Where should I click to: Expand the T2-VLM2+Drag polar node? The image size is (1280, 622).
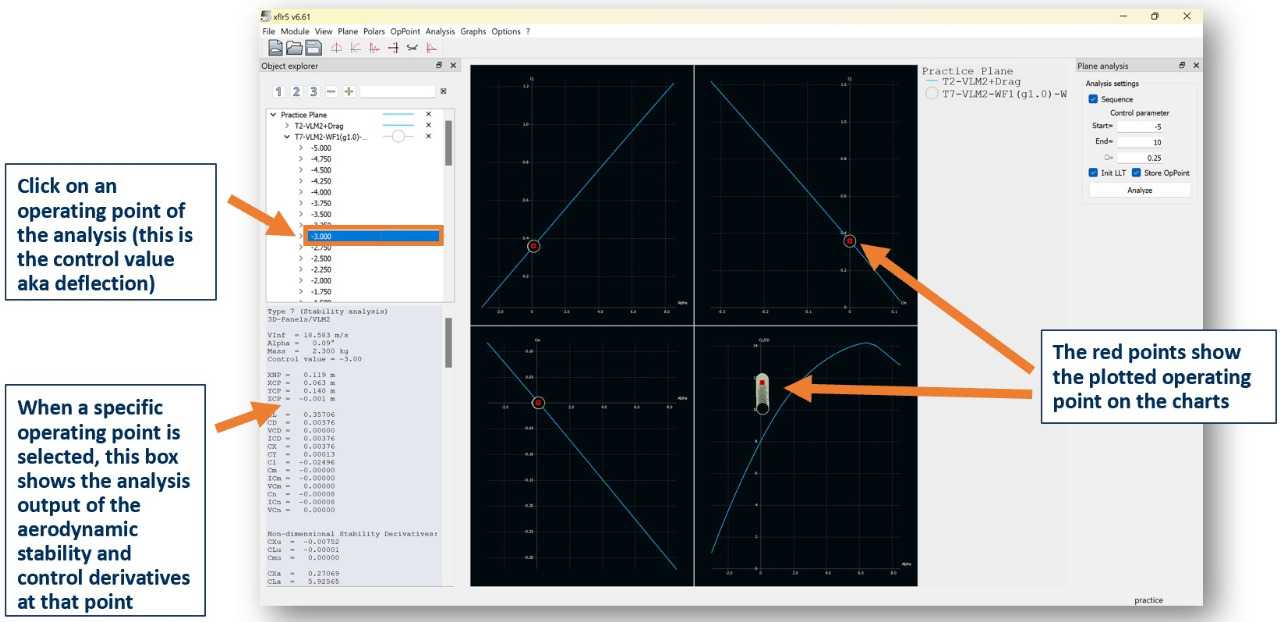click(x=287, y=126)
